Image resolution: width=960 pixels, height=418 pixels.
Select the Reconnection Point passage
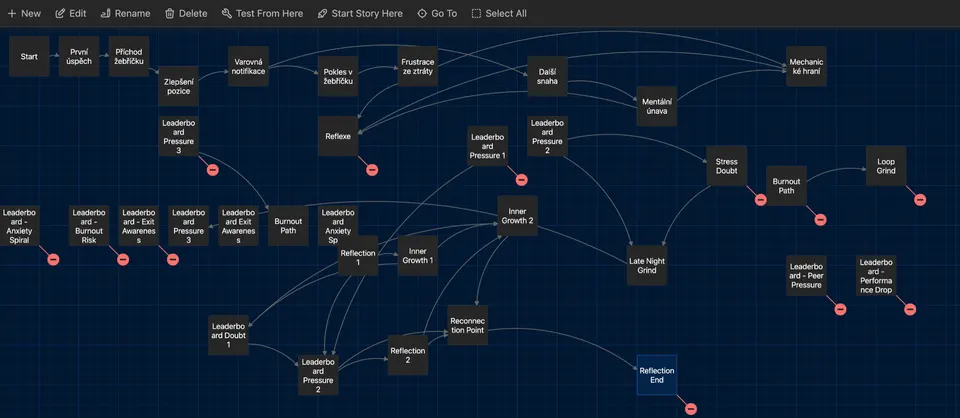pos(467,325)
